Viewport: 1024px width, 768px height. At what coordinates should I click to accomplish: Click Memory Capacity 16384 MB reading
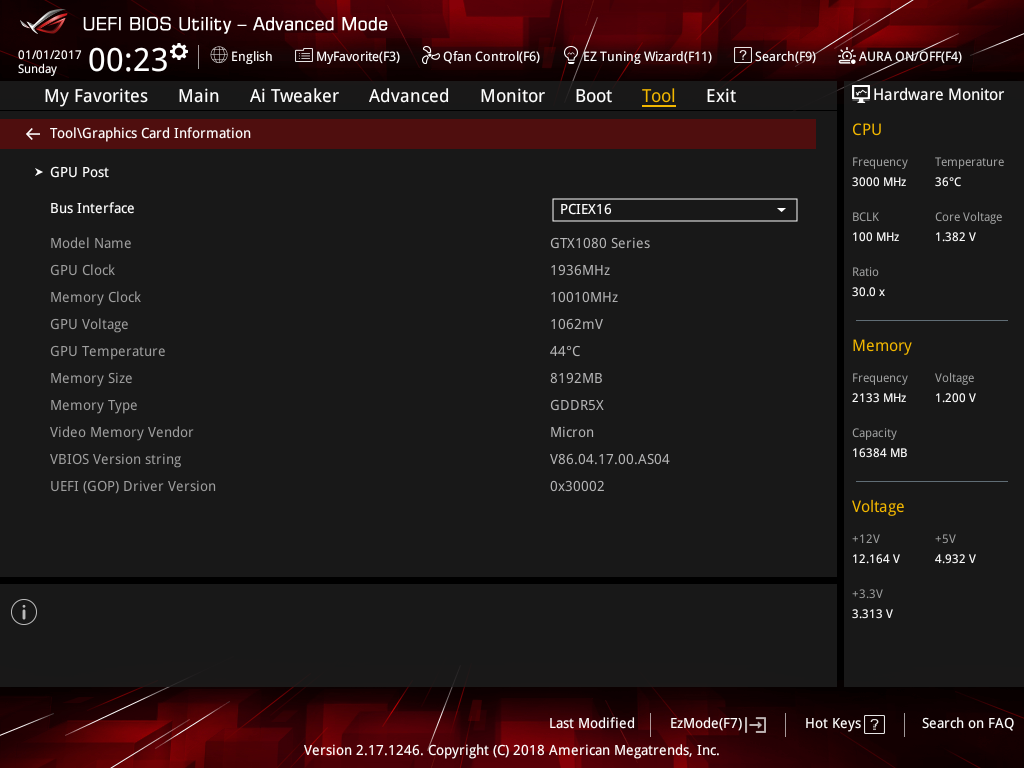[880, 453]
